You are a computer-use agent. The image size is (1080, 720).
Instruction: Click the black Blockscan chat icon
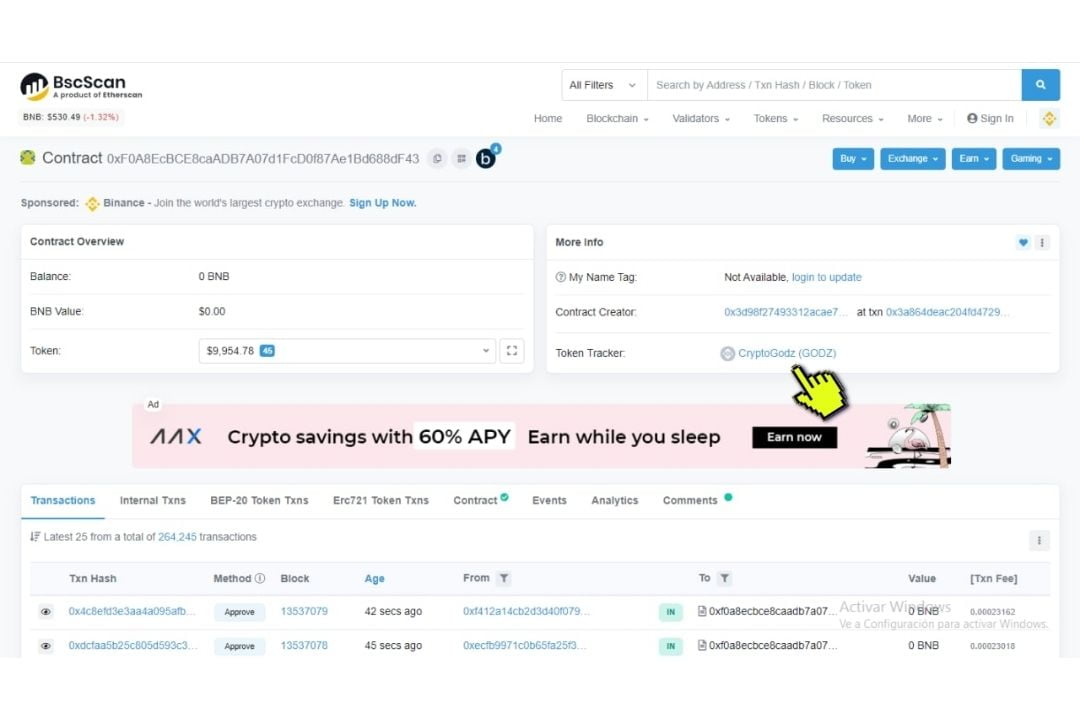click(x=486, y=158)
